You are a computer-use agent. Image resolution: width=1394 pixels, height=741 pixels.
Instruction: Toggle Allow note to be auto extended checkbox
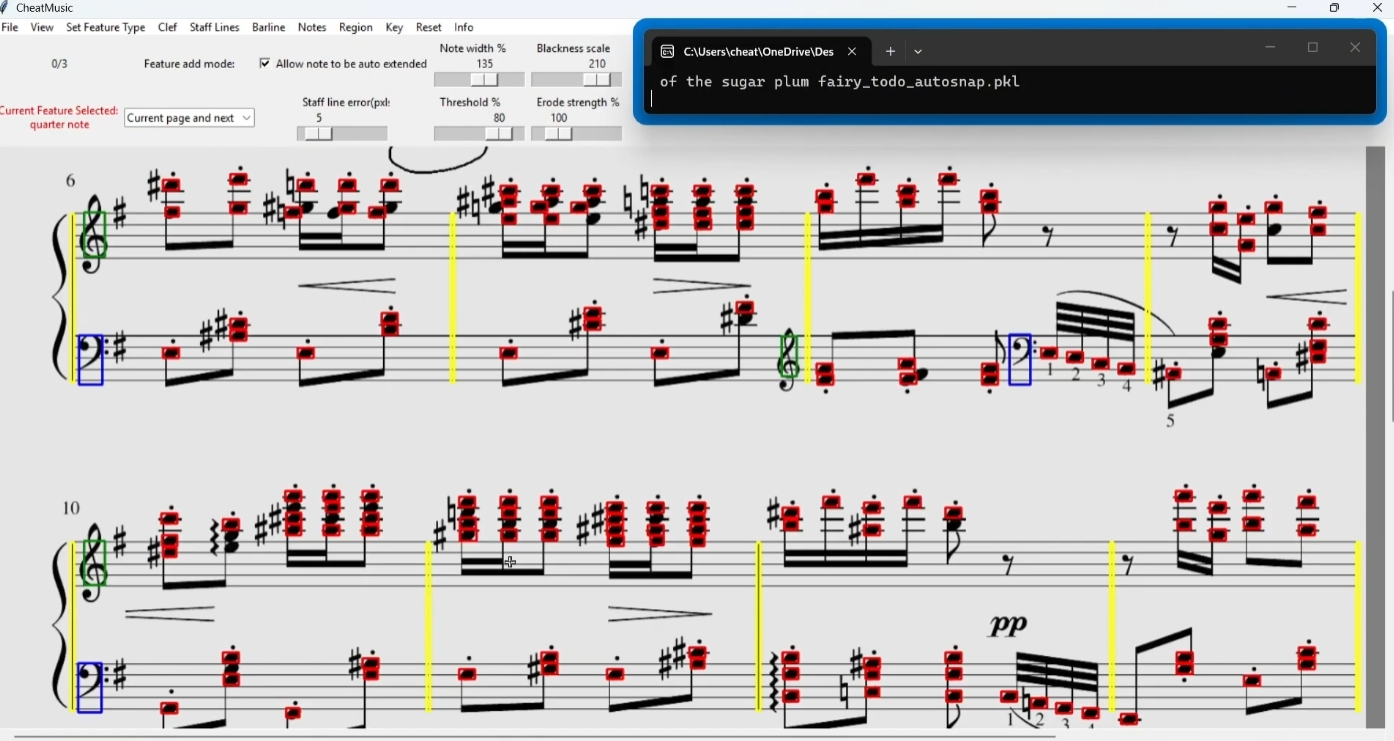(265, 64)
